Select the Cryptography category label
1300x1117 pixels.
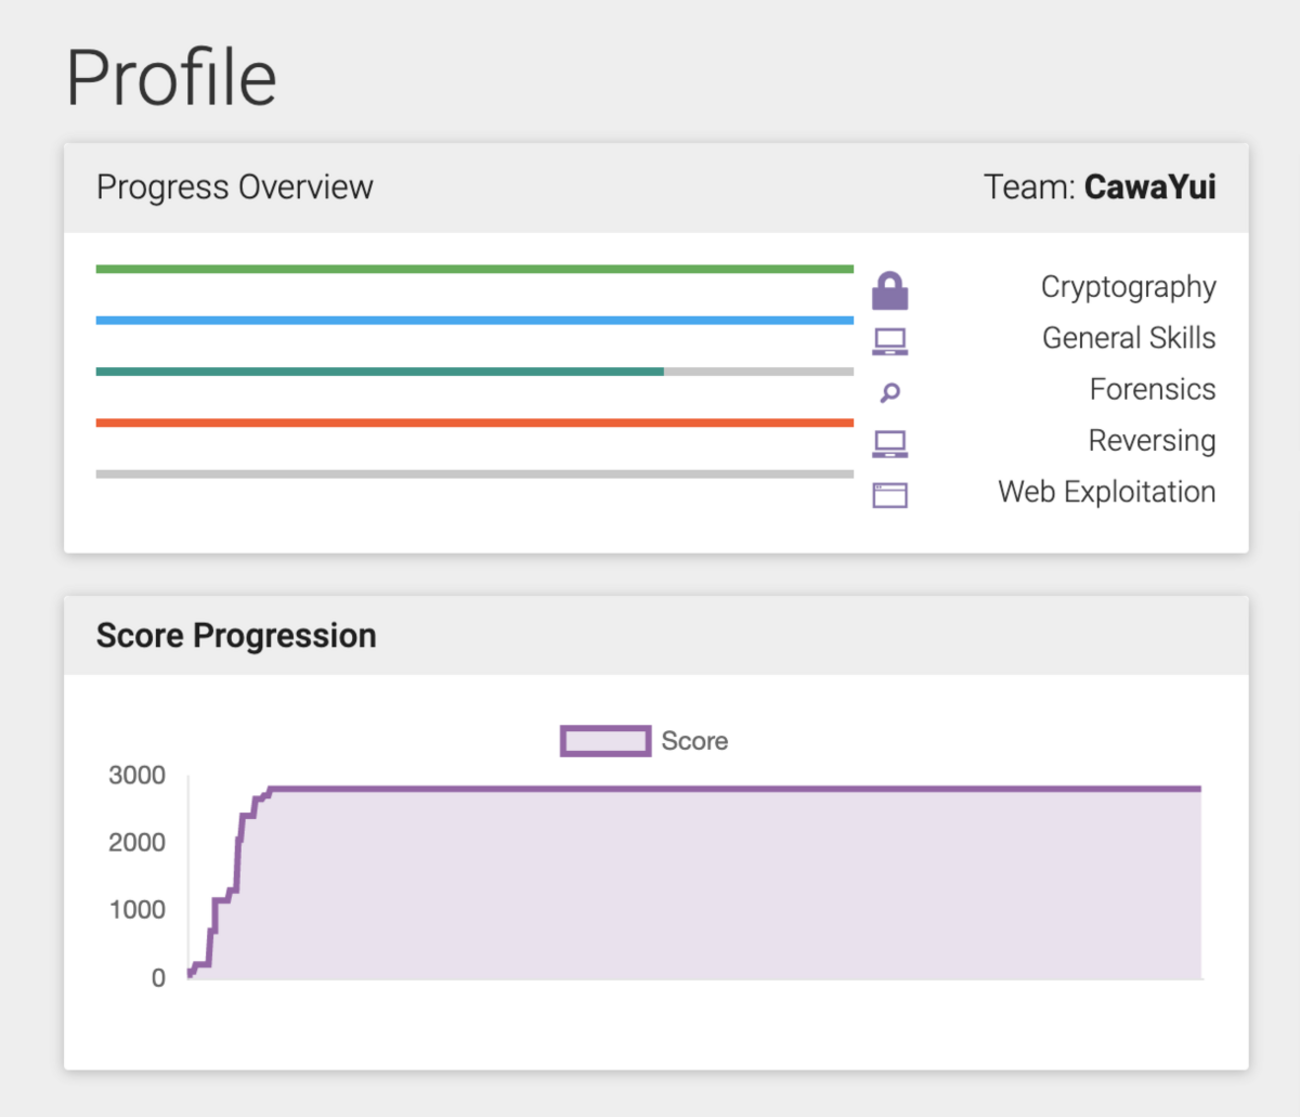click(1127, 287)
